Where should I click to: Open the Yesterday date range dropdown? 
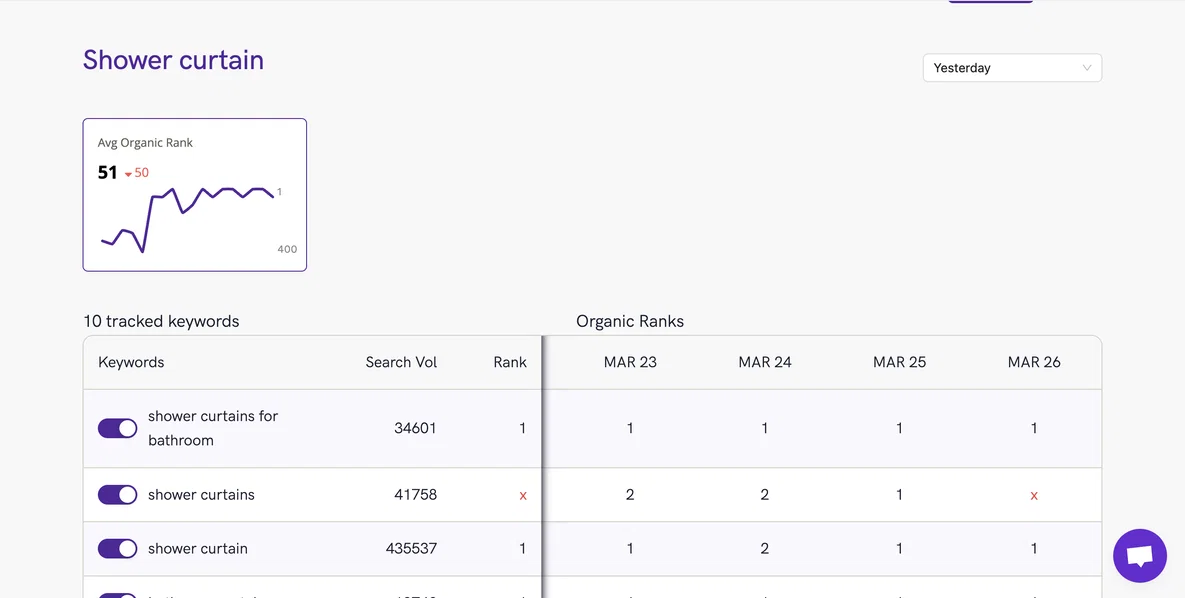tap(1012, 68)
